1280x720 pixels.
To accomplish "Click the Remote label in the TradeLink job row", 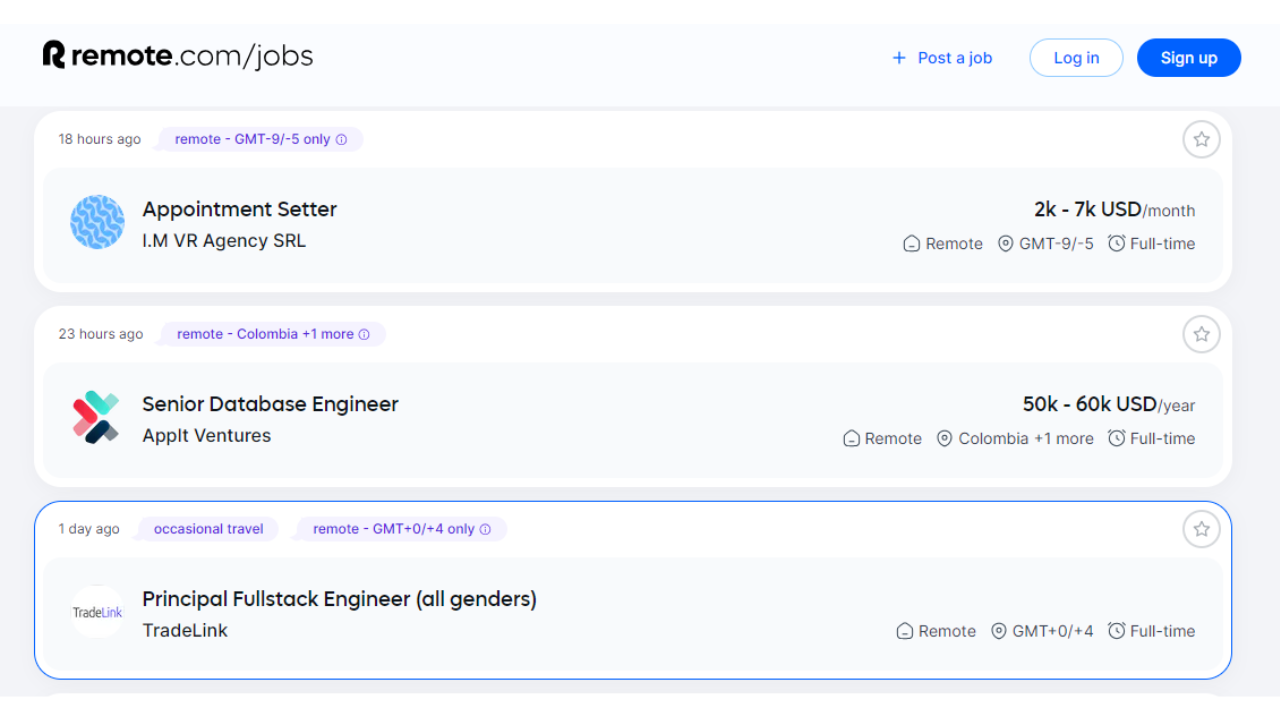I will point(947,632).
